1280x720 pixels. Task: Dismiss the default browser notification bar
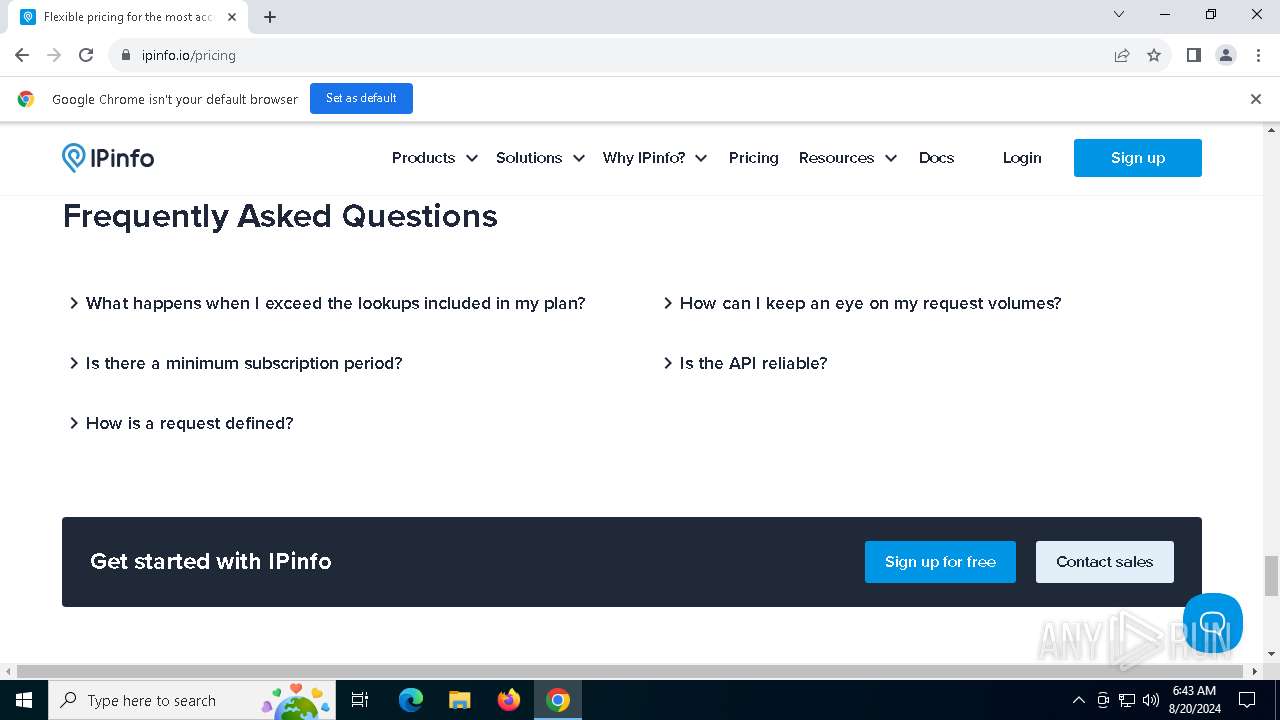[1256, 99]
